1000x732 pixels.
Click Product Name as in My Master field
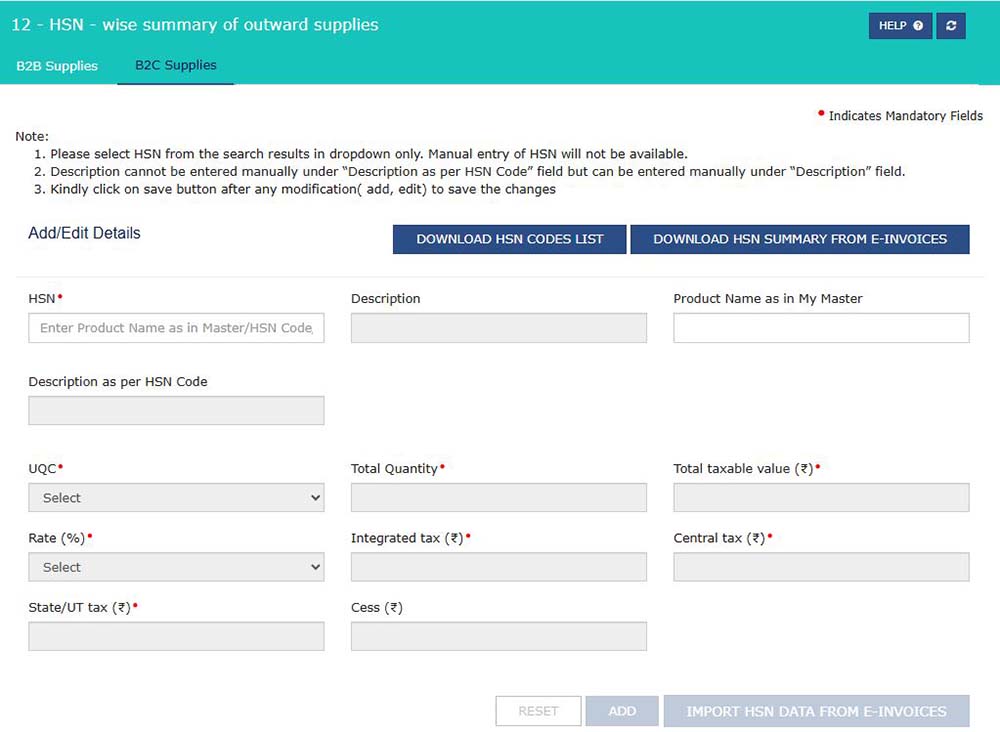[x=821, y=328]
